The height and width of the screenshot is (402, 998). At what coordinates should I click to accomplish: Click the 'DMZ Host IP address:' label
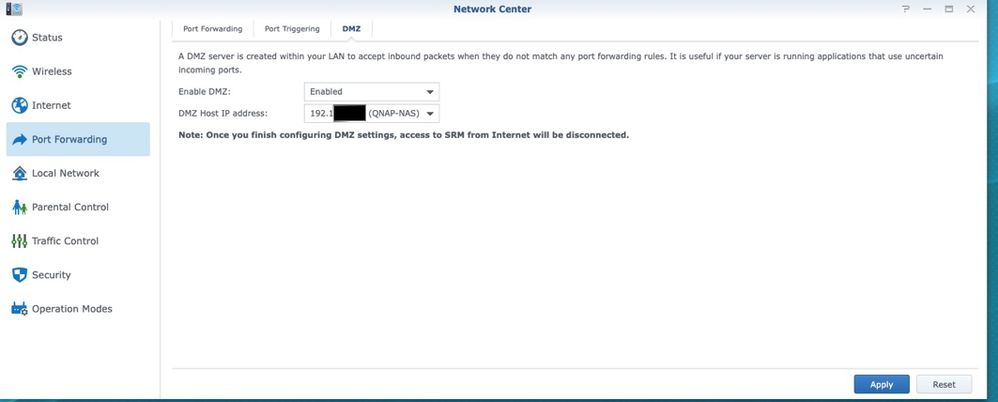(223, 113)
